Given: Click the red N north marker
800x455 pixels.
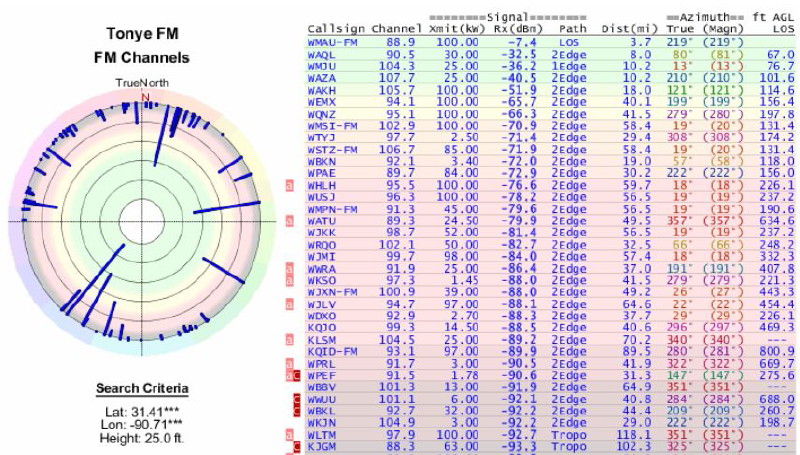Looking at the screenshot, I should click(145, 97).
